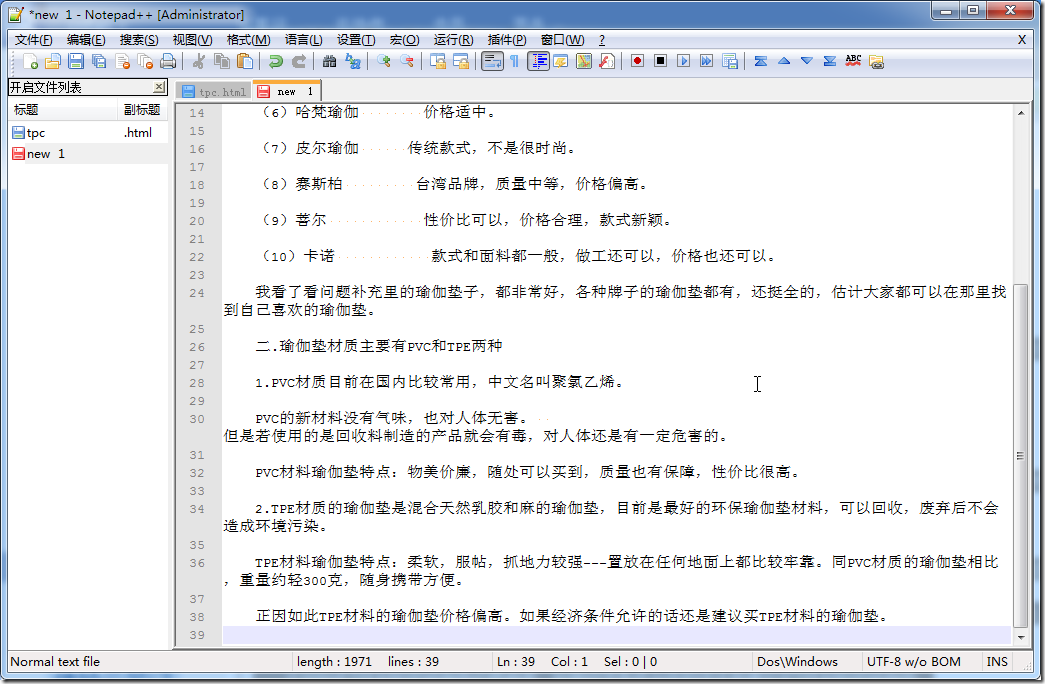The height and width of the screenshot is (684, 1045).
Task: Open the Replace dialog icon
Action: tap(353, 61)
